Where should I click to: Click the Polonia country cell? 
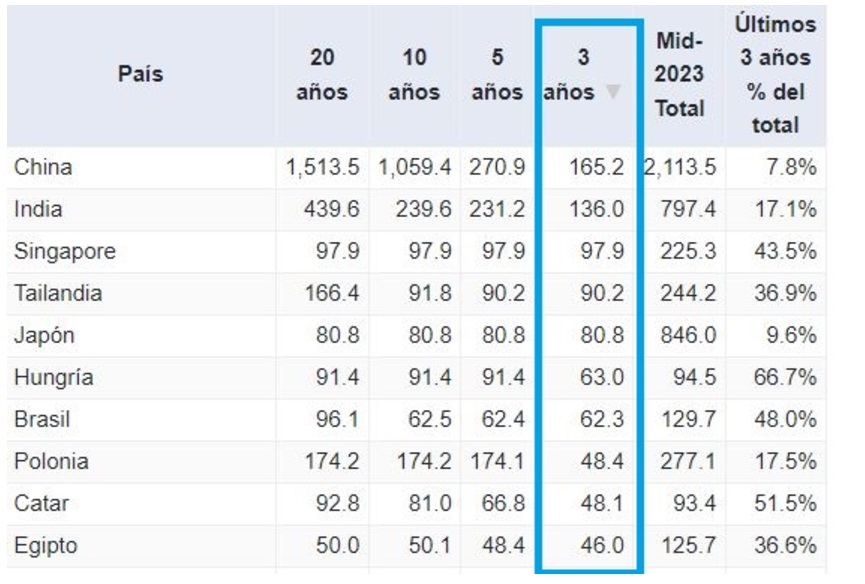(x=51, y=462)
